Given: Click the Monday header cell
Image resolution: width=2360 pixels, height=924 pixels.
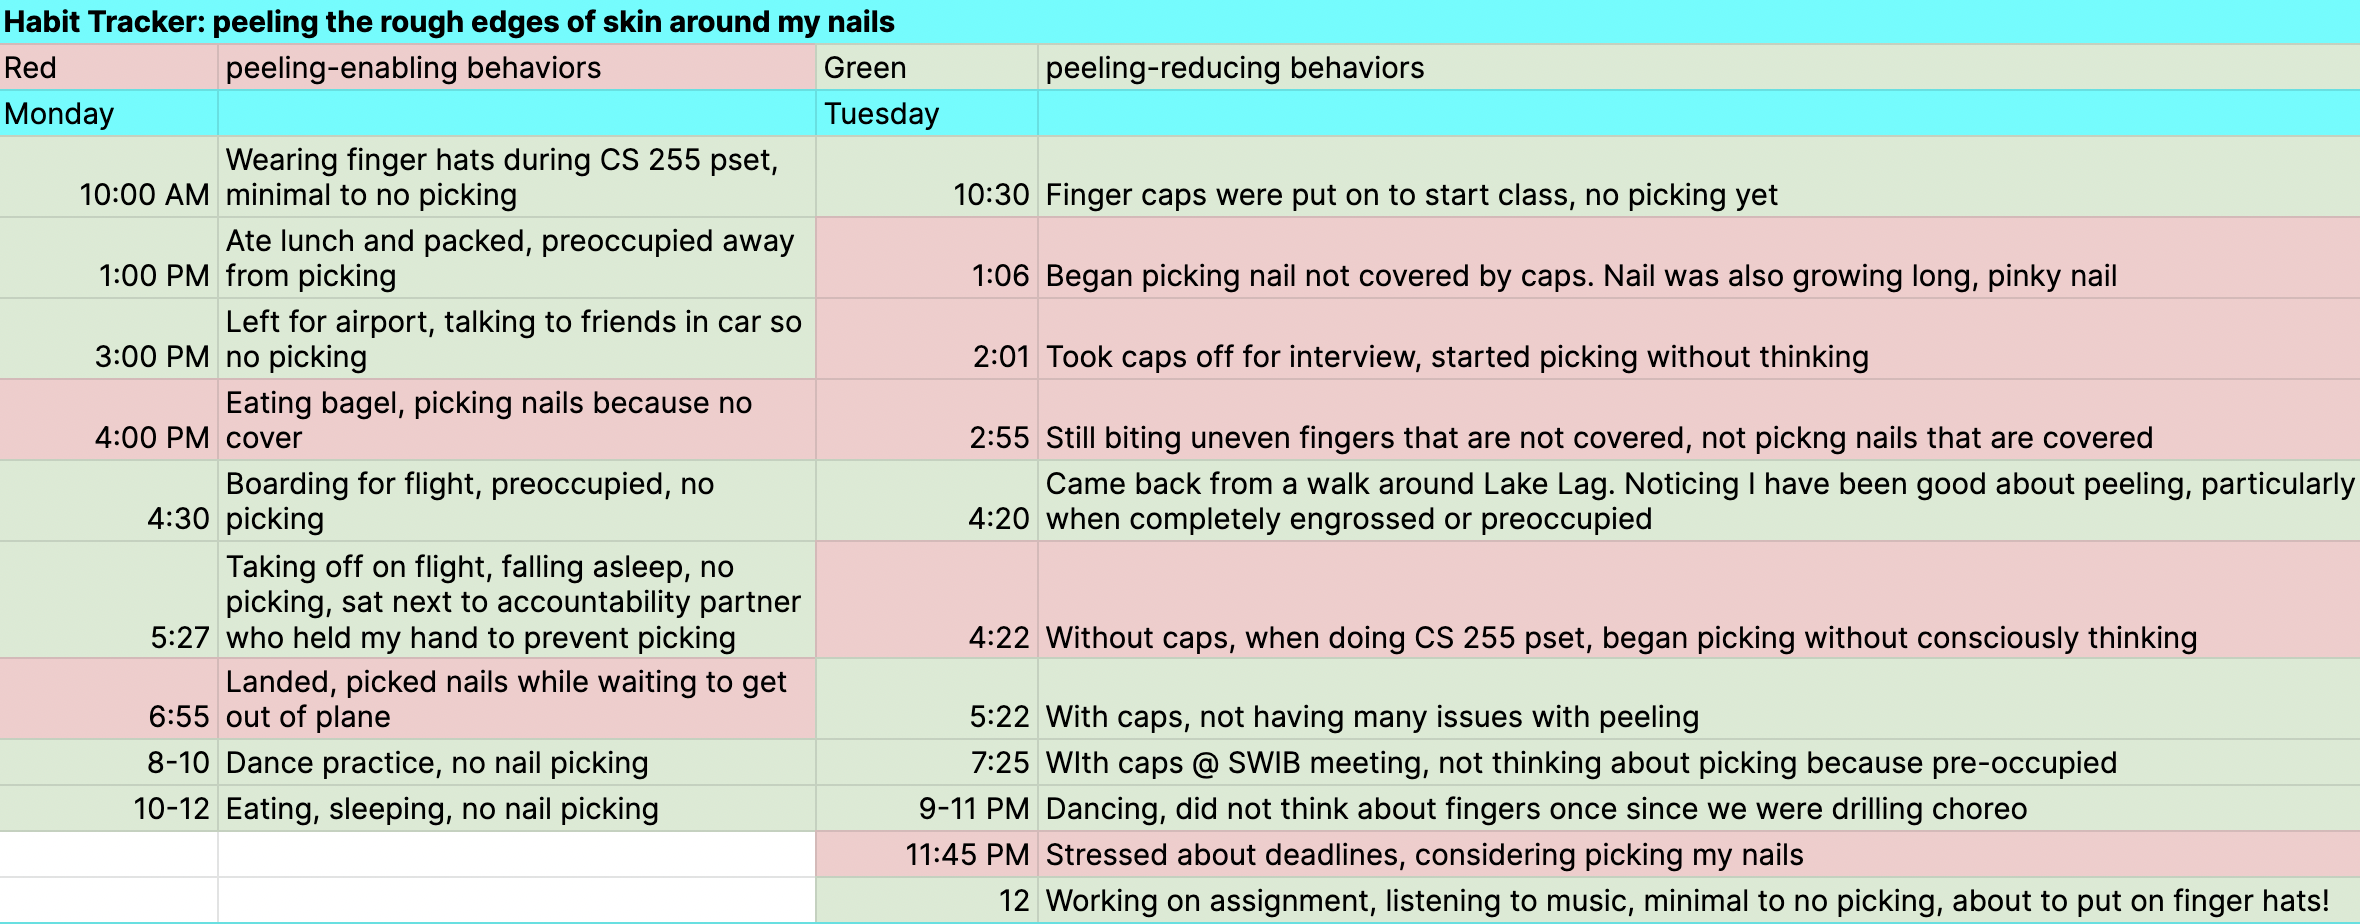Looking at the screenshot, I should click(109, 113).
